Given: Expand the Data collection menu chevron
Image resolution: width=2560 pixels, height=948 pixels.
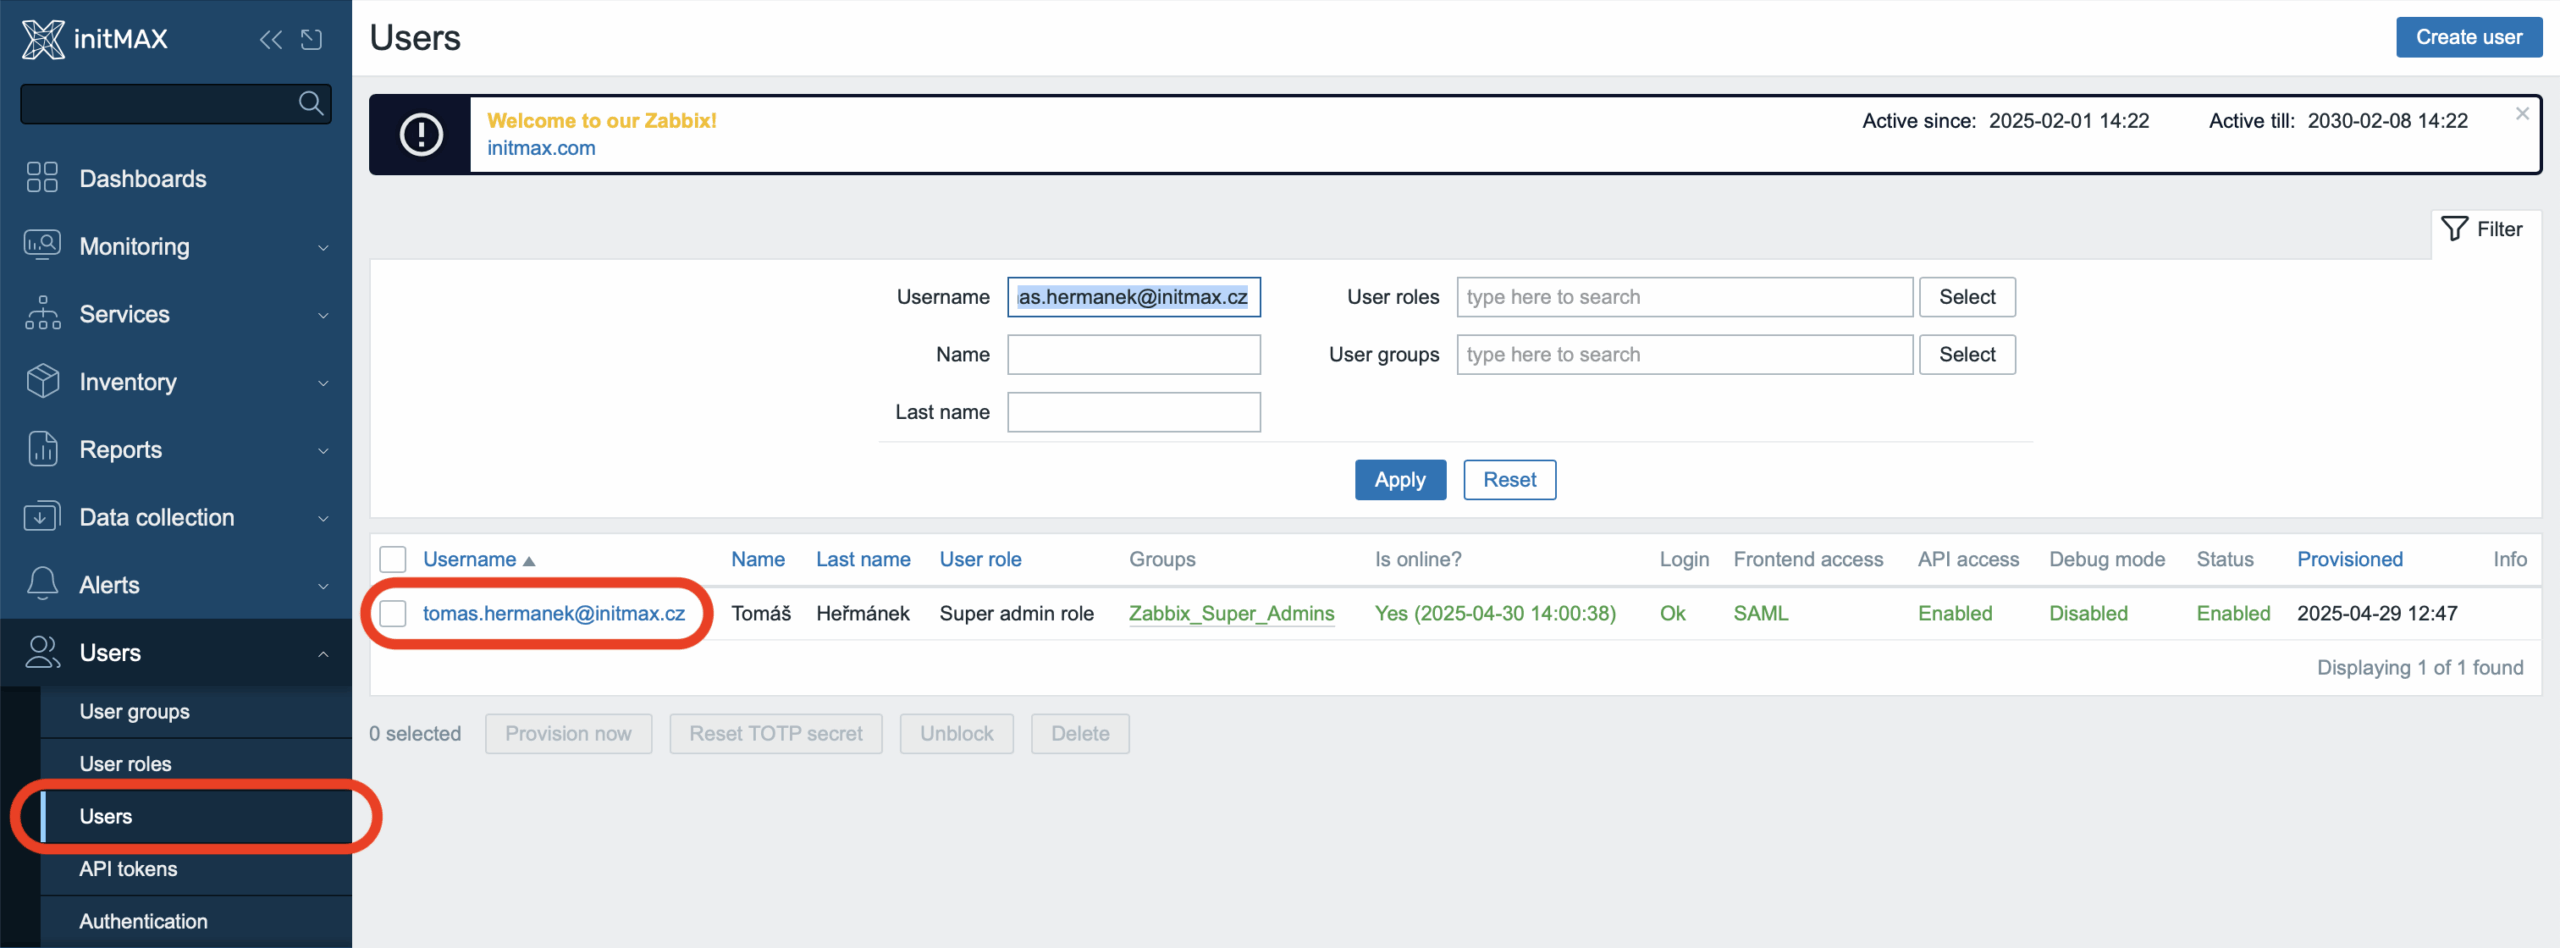Looking at the screenshot, I should pyautogui.click(x=323, y=518).
